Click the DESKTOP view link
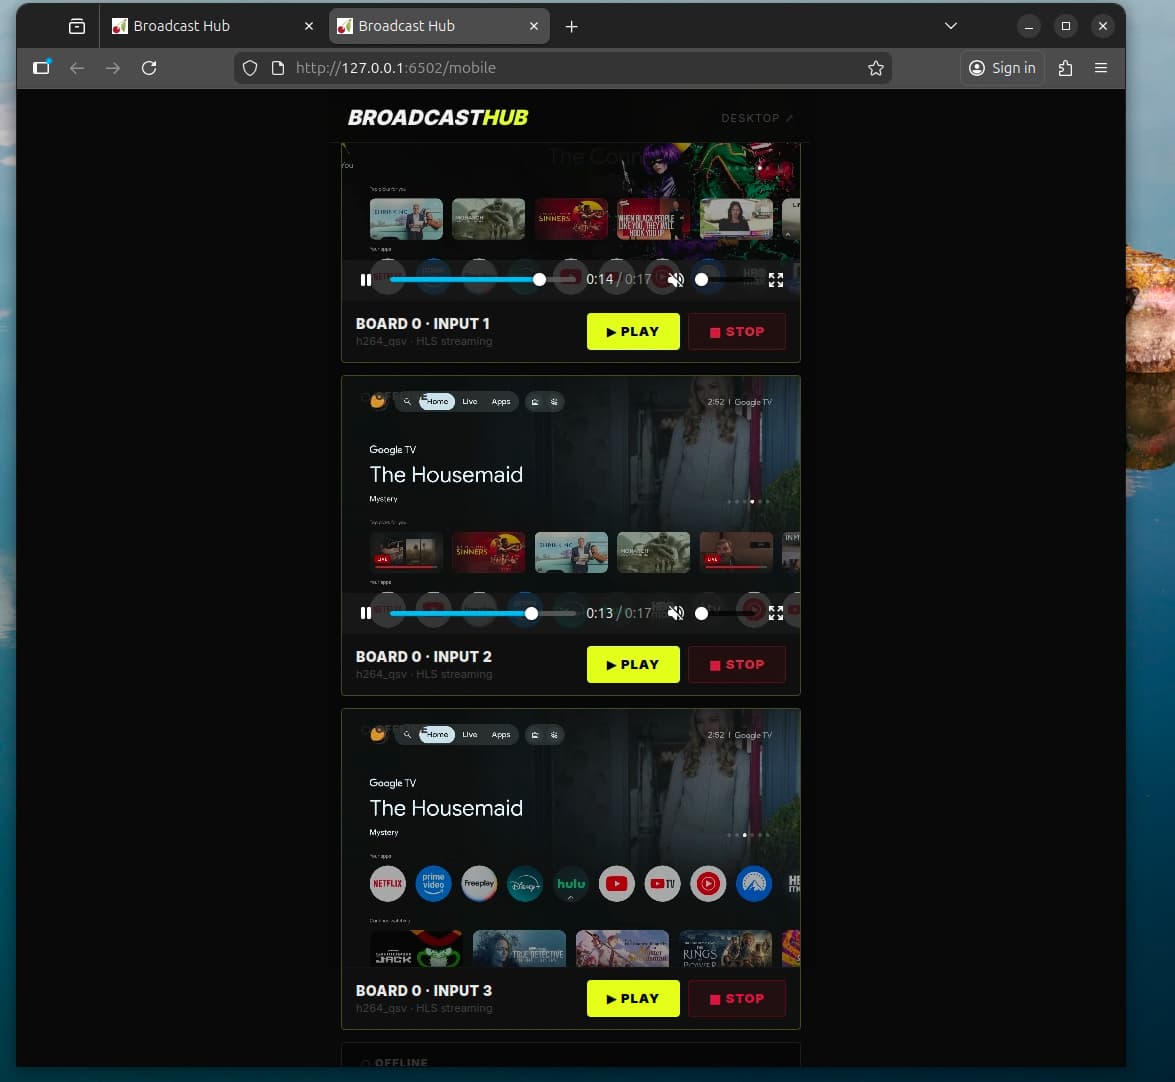 (x=756, y=118)
